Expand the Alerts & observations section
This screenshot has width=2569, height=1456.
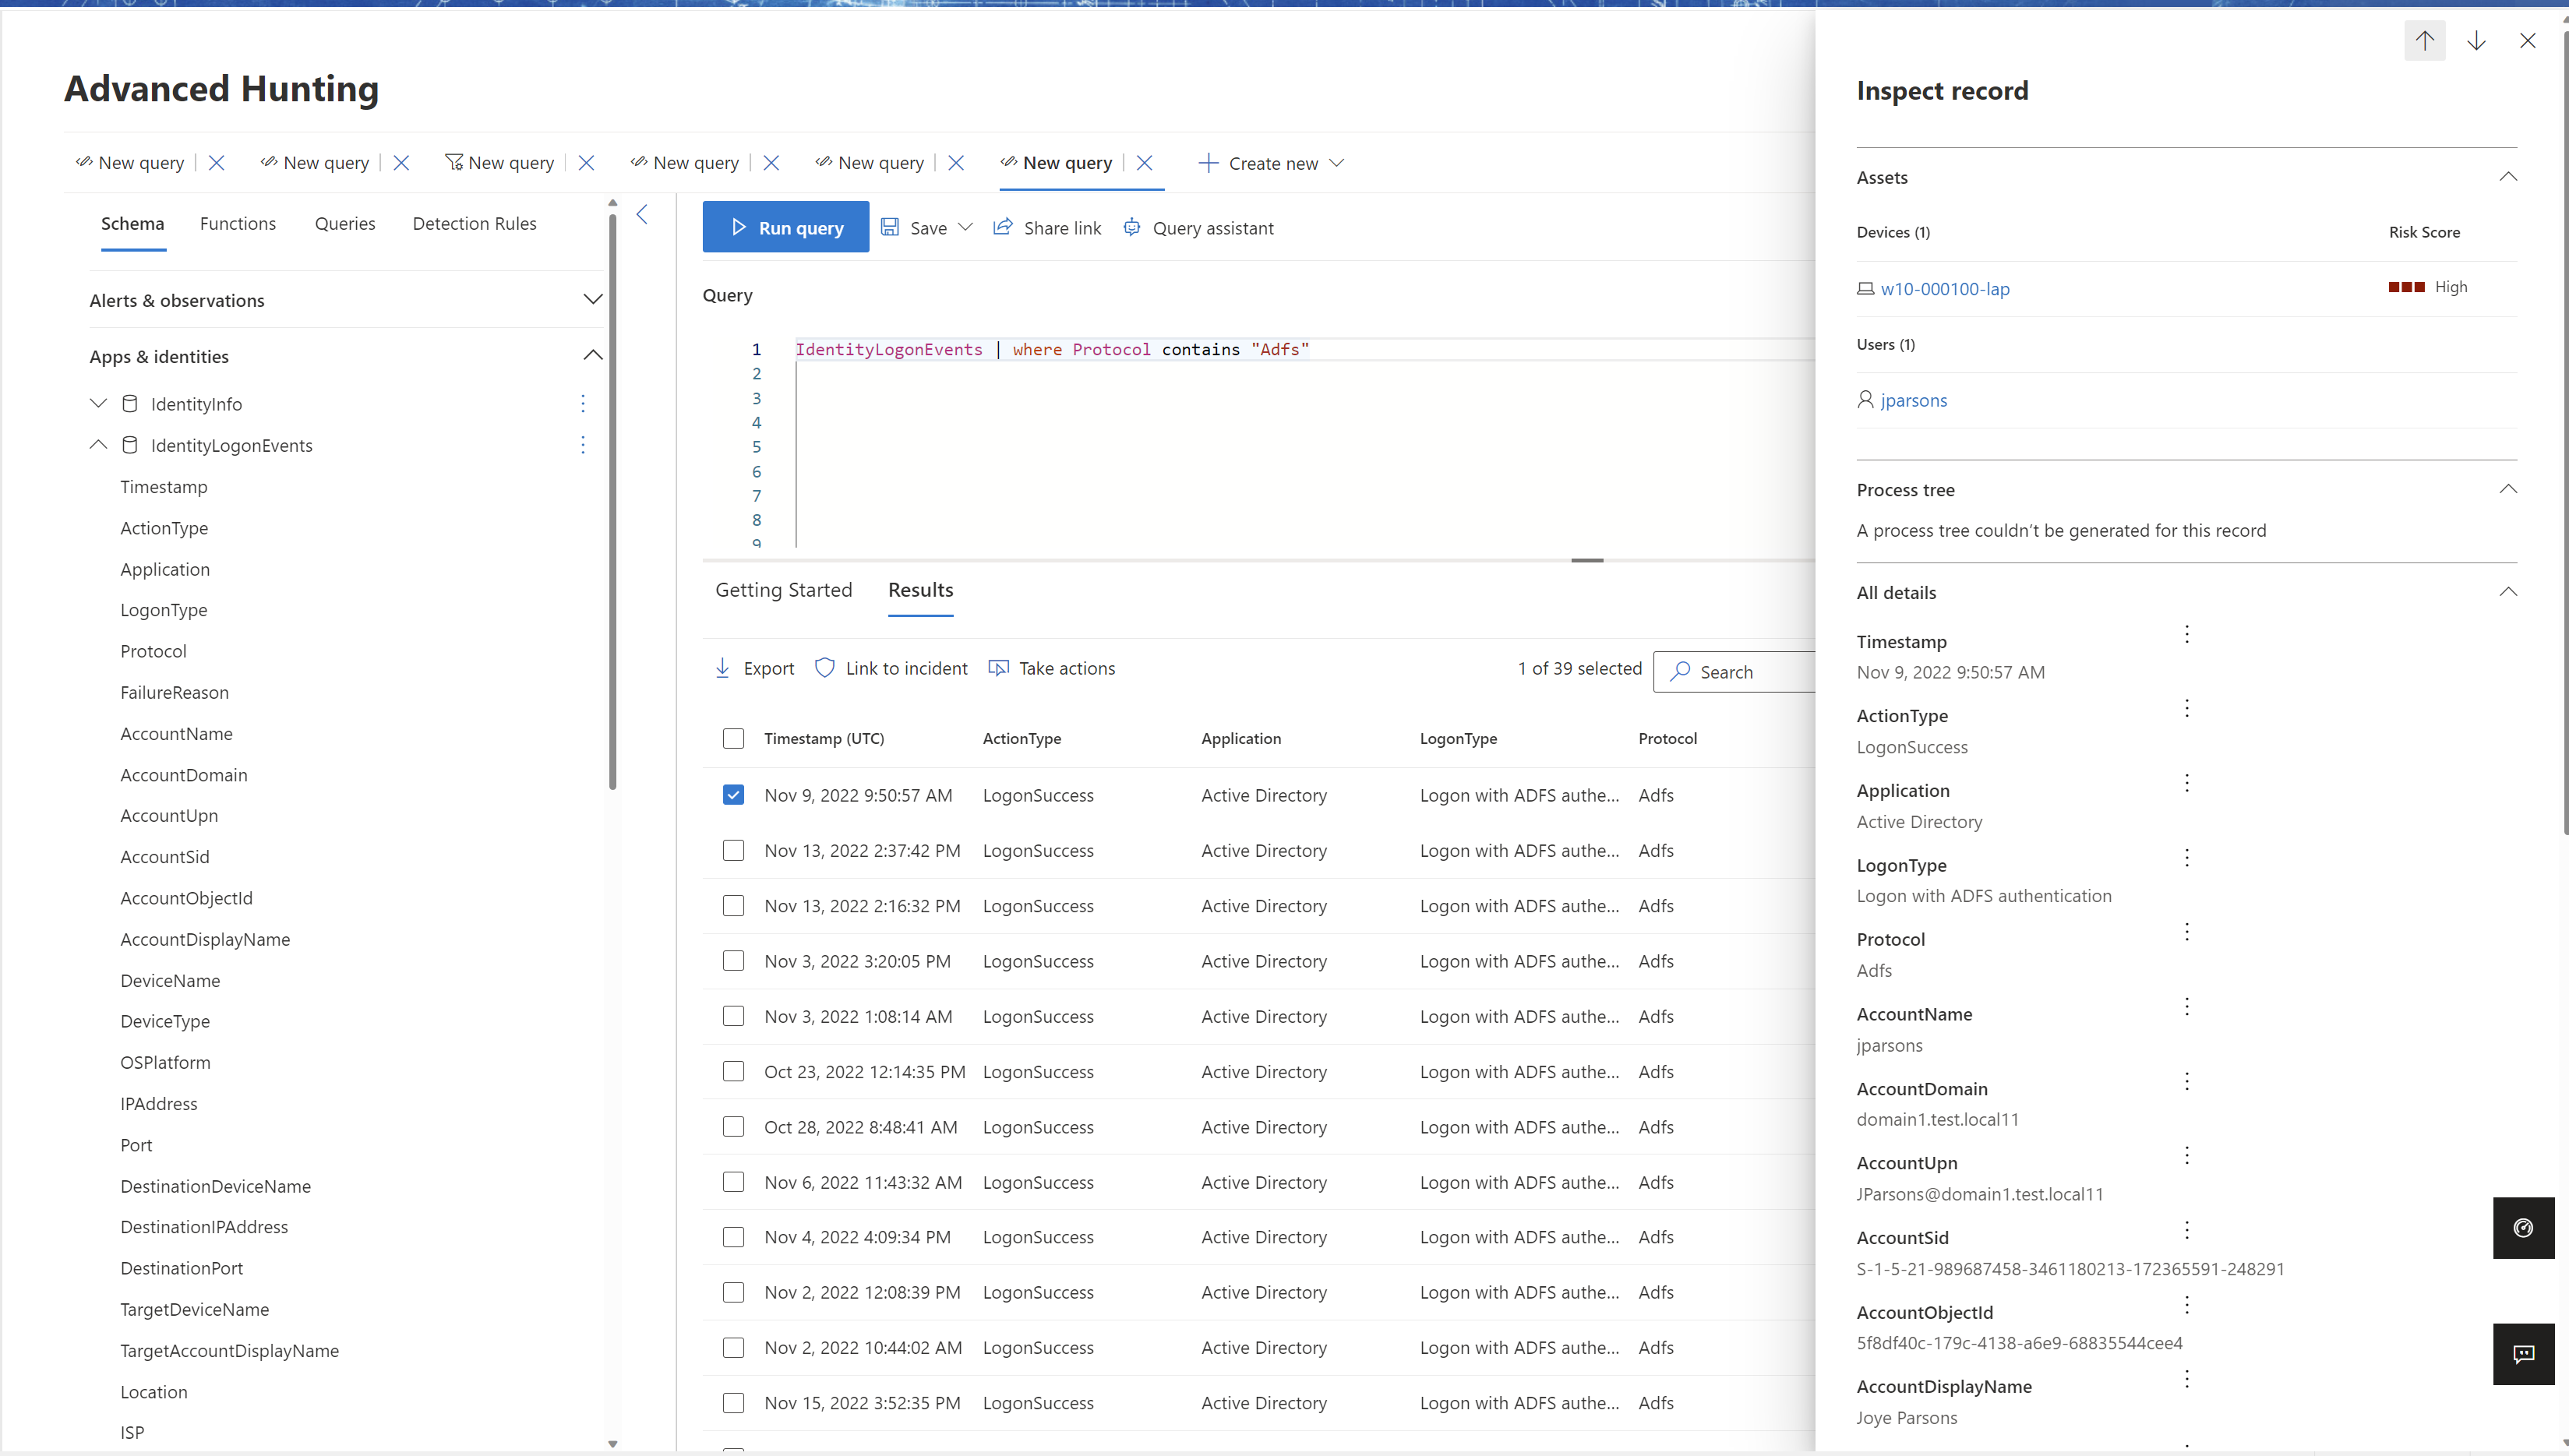[592, 300]
